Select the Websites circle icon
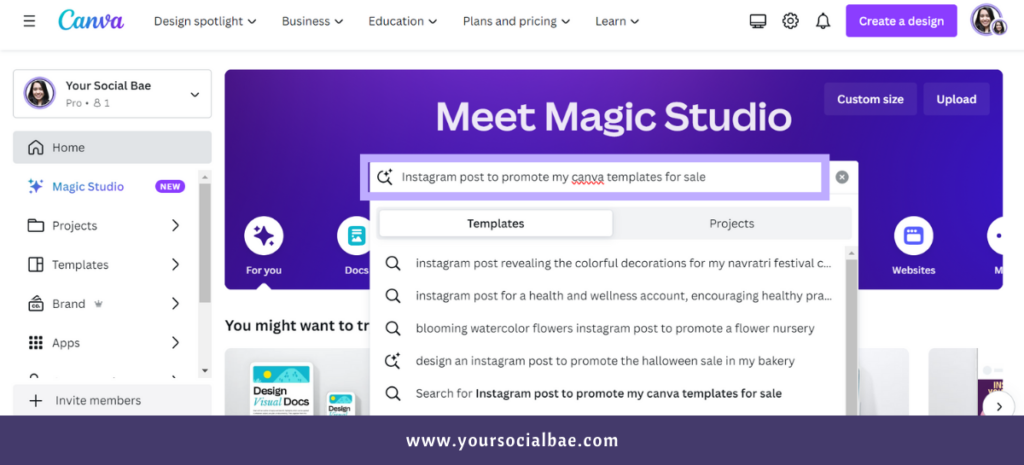Viewport: 1024px width, 465px height. tap(914, 236)
